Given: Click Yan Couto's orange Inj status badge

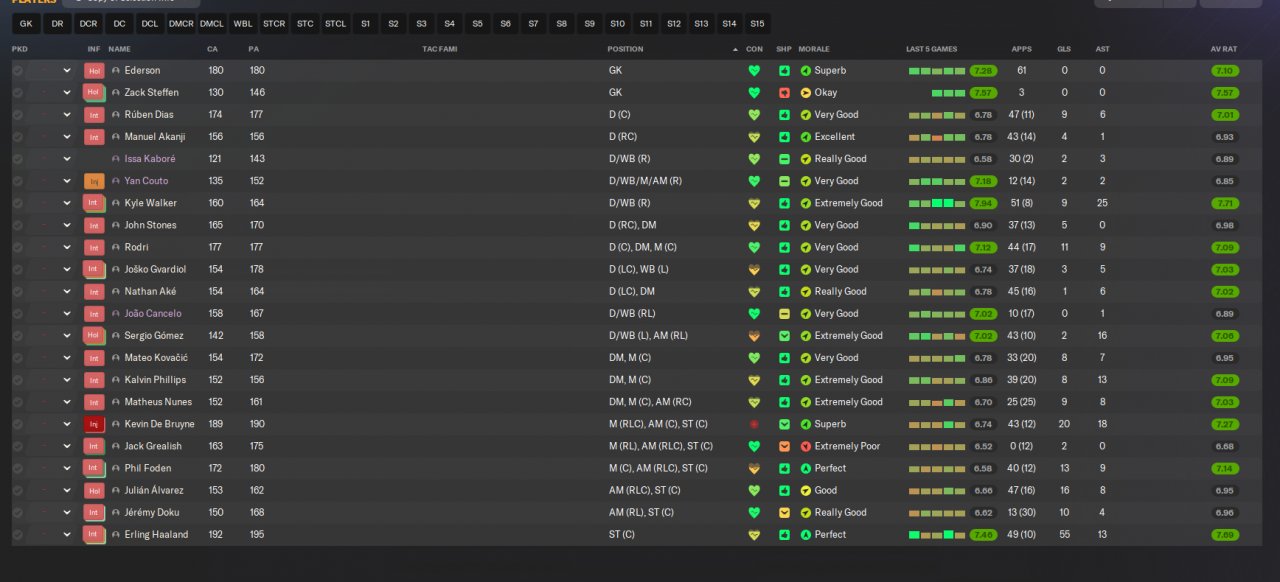Looking at the screenshot, I should pyautogui.click(x=94, y=181).
